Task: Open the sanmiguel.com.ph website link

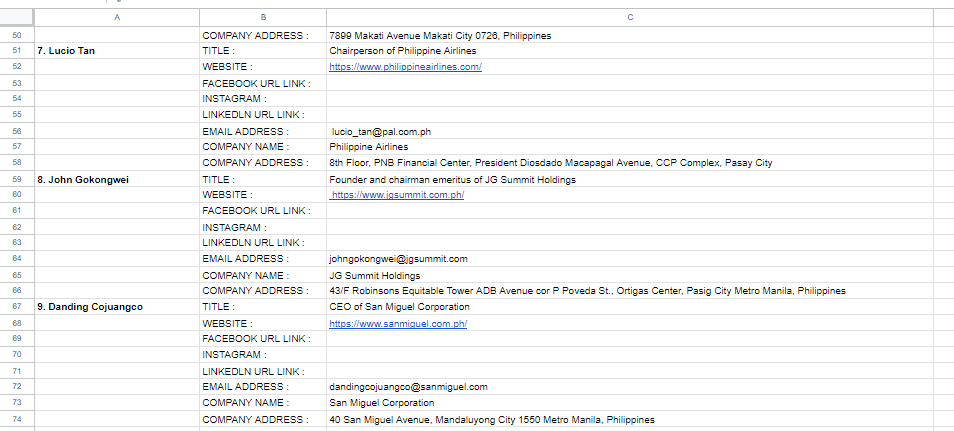Action: coord(398,324)
